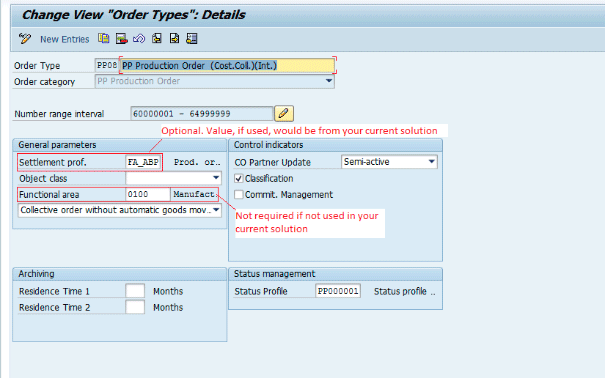Click the Order Type description text field
This screenshot has height=378, width=605.
point(227,65)
